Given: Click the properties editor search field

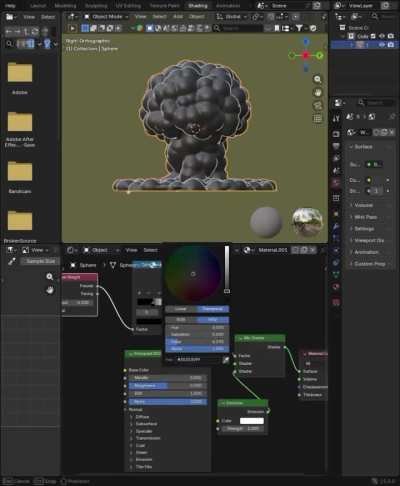Looking at the screenshot, I should [376, 103].
